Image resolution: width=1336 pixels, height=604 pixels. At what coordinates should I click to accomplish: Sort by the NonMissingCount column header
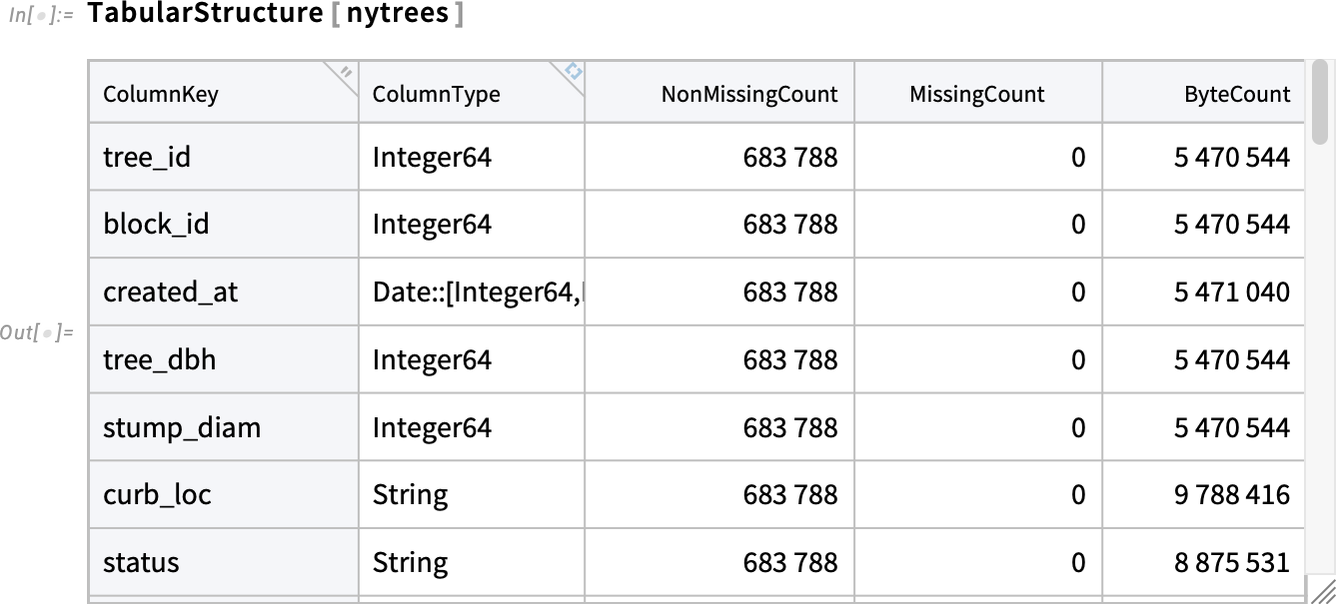[x=719, y=93]
